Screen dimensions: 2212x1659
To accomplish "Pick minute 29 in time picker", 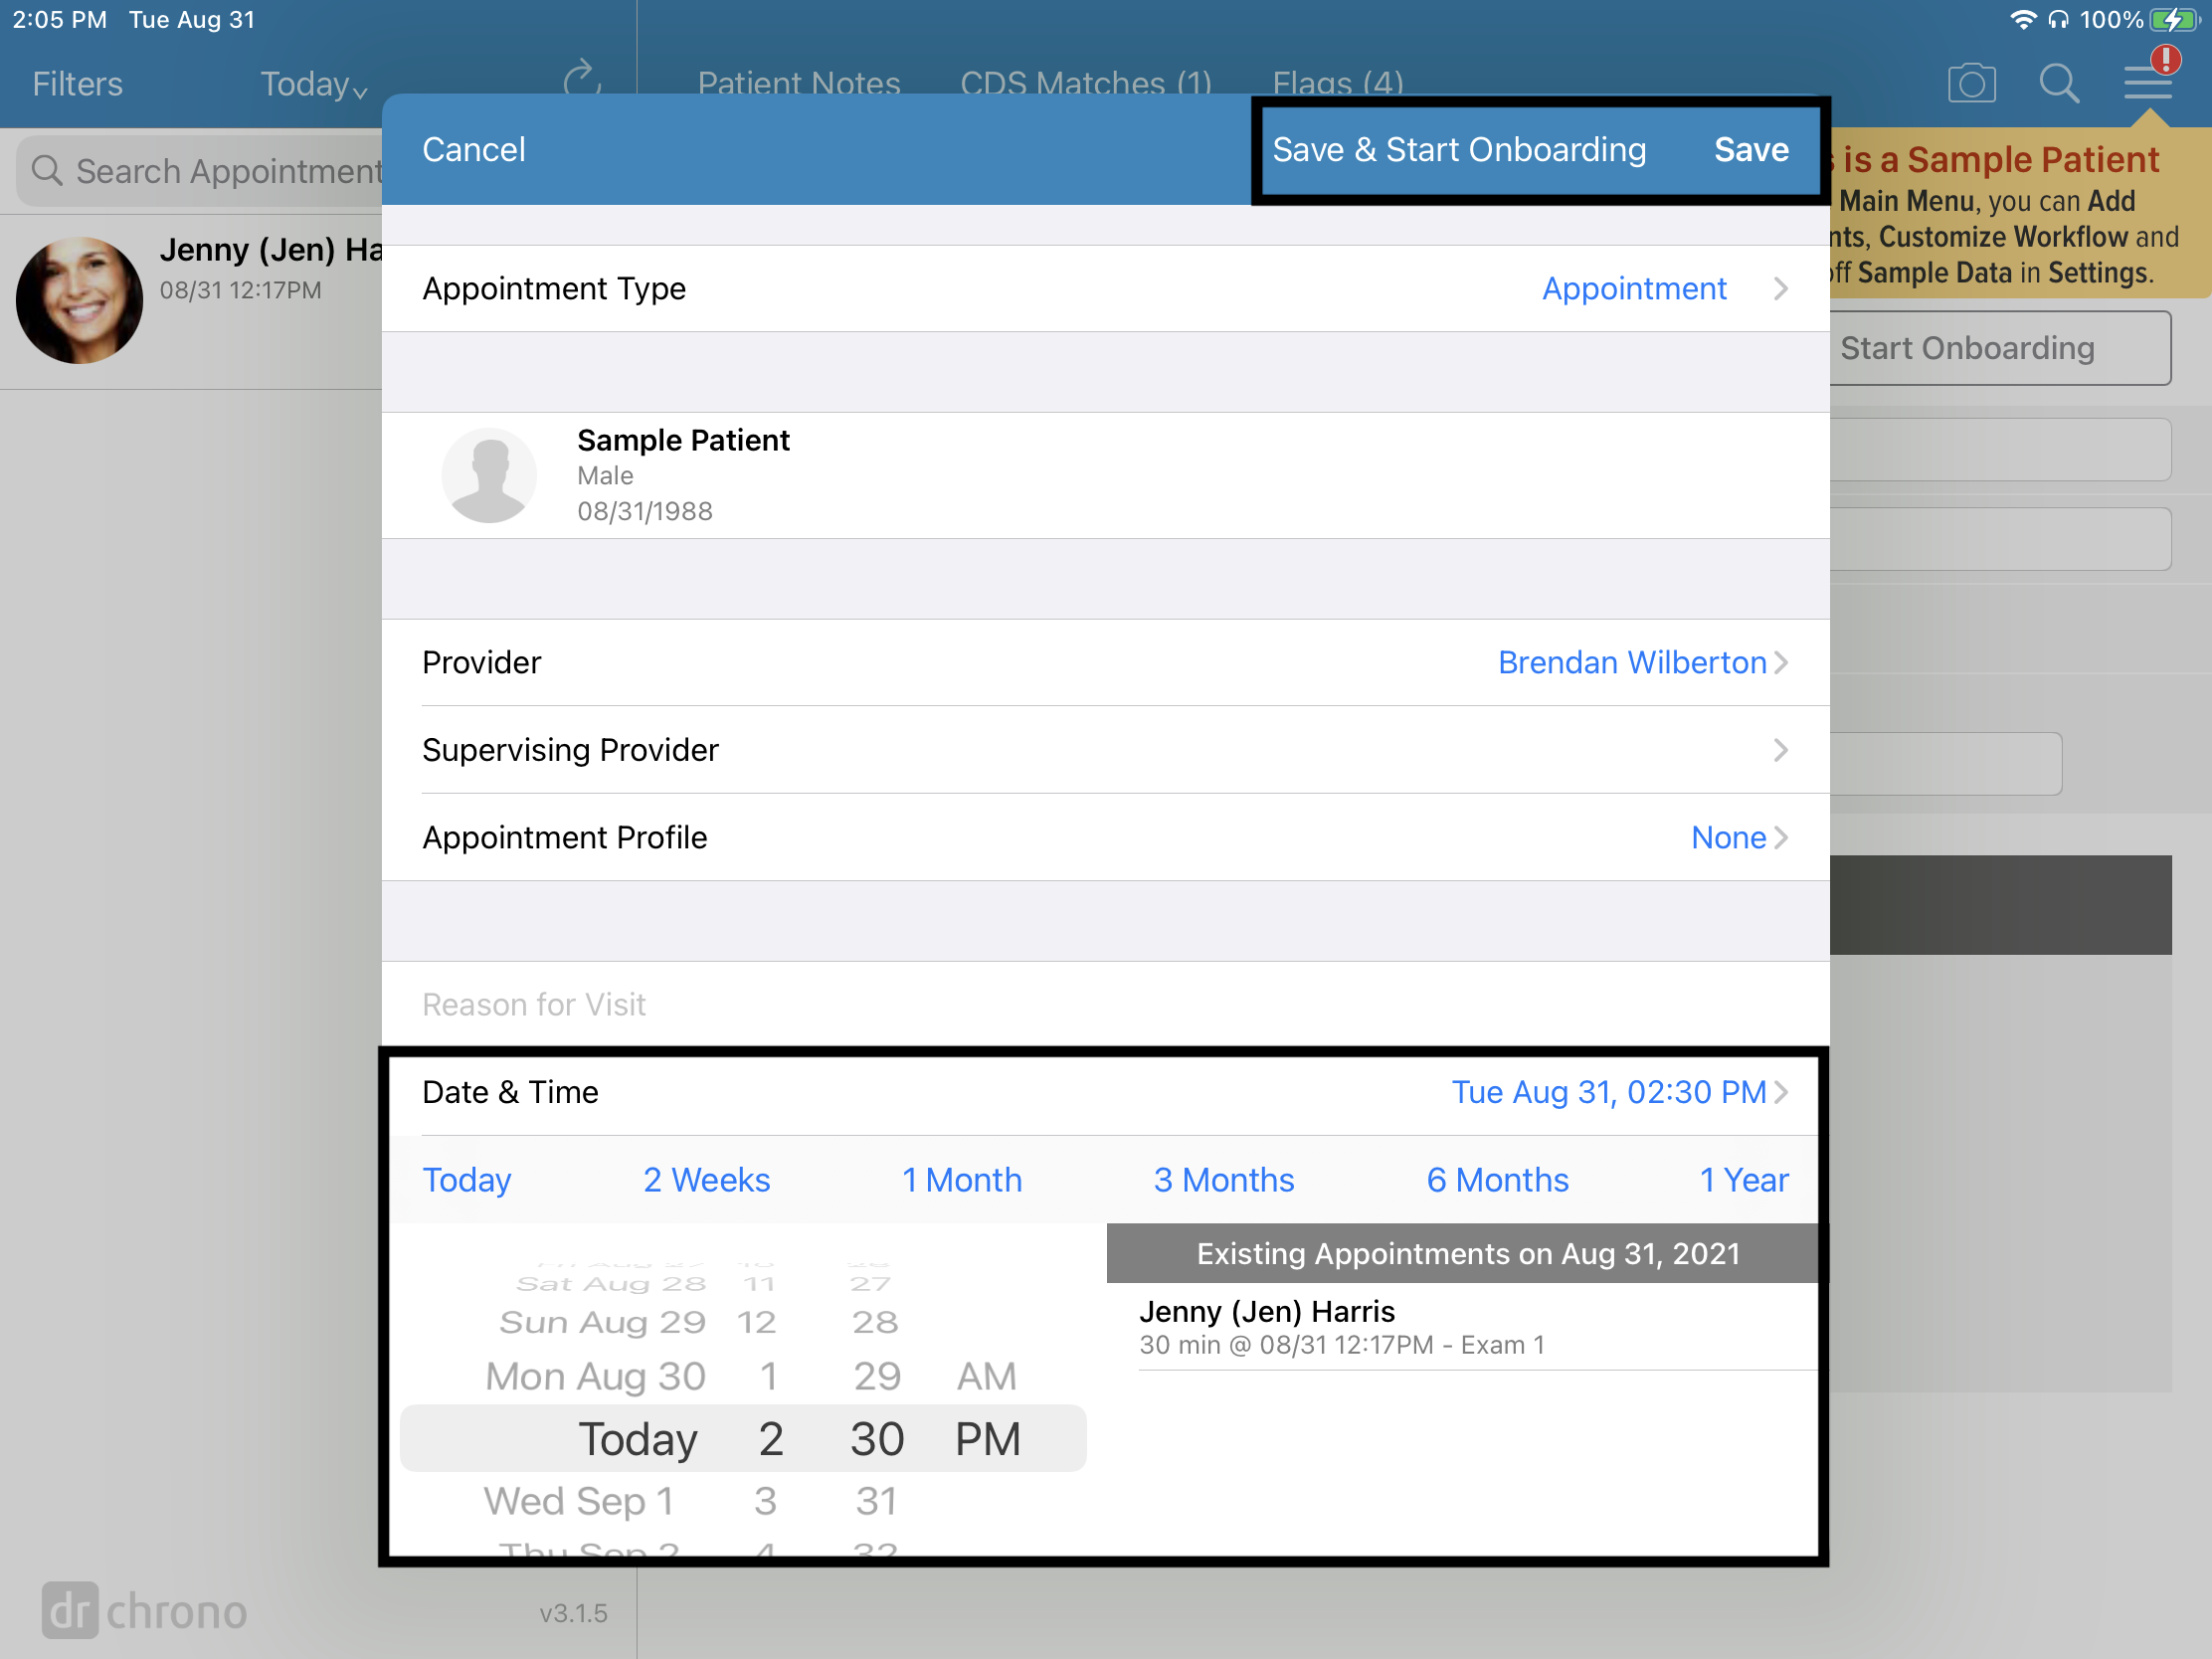I will tap(877, 1376).
